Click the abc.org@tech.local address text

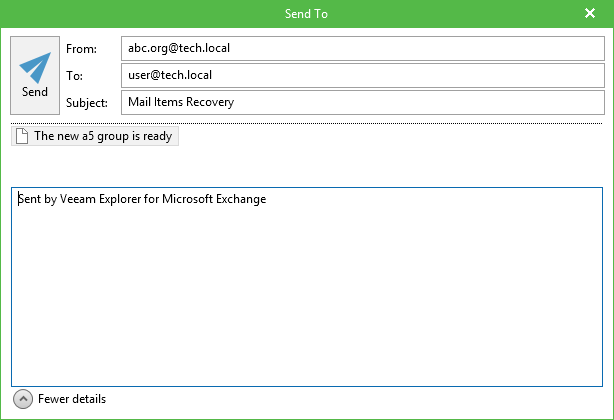179,48
